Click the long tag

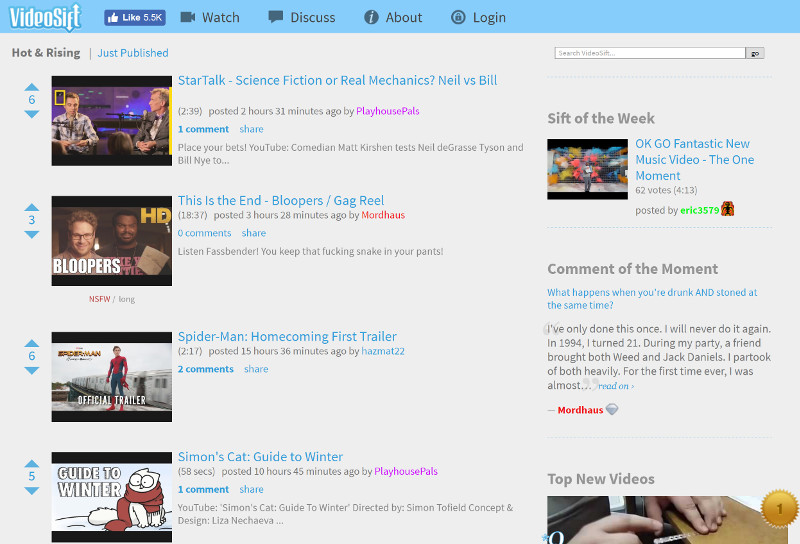[127, 299]
